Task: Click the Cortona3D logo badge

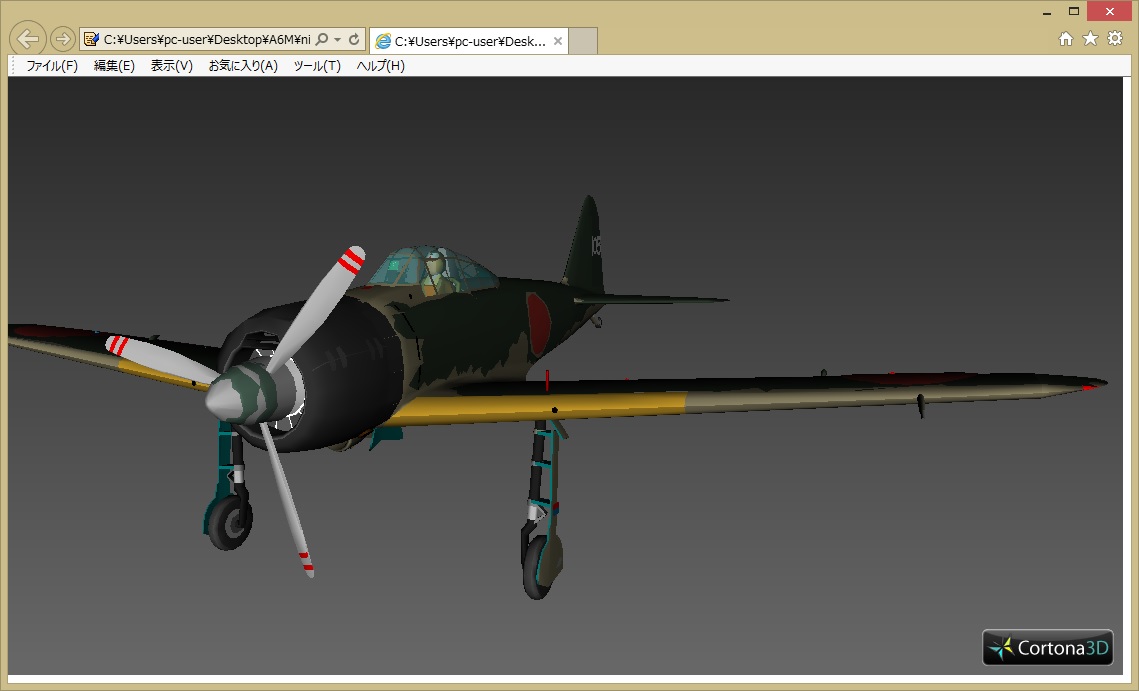Action: (x=1048, y=648)
